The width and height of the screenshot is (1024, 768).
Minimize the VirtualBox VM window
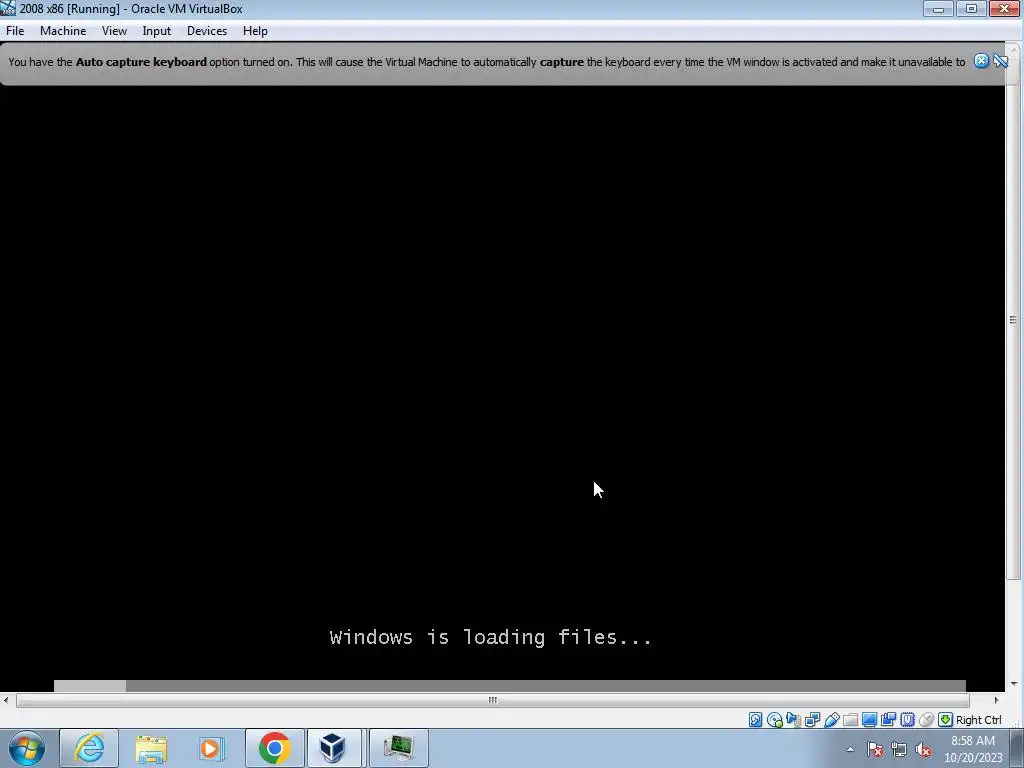tap(938, 8)
